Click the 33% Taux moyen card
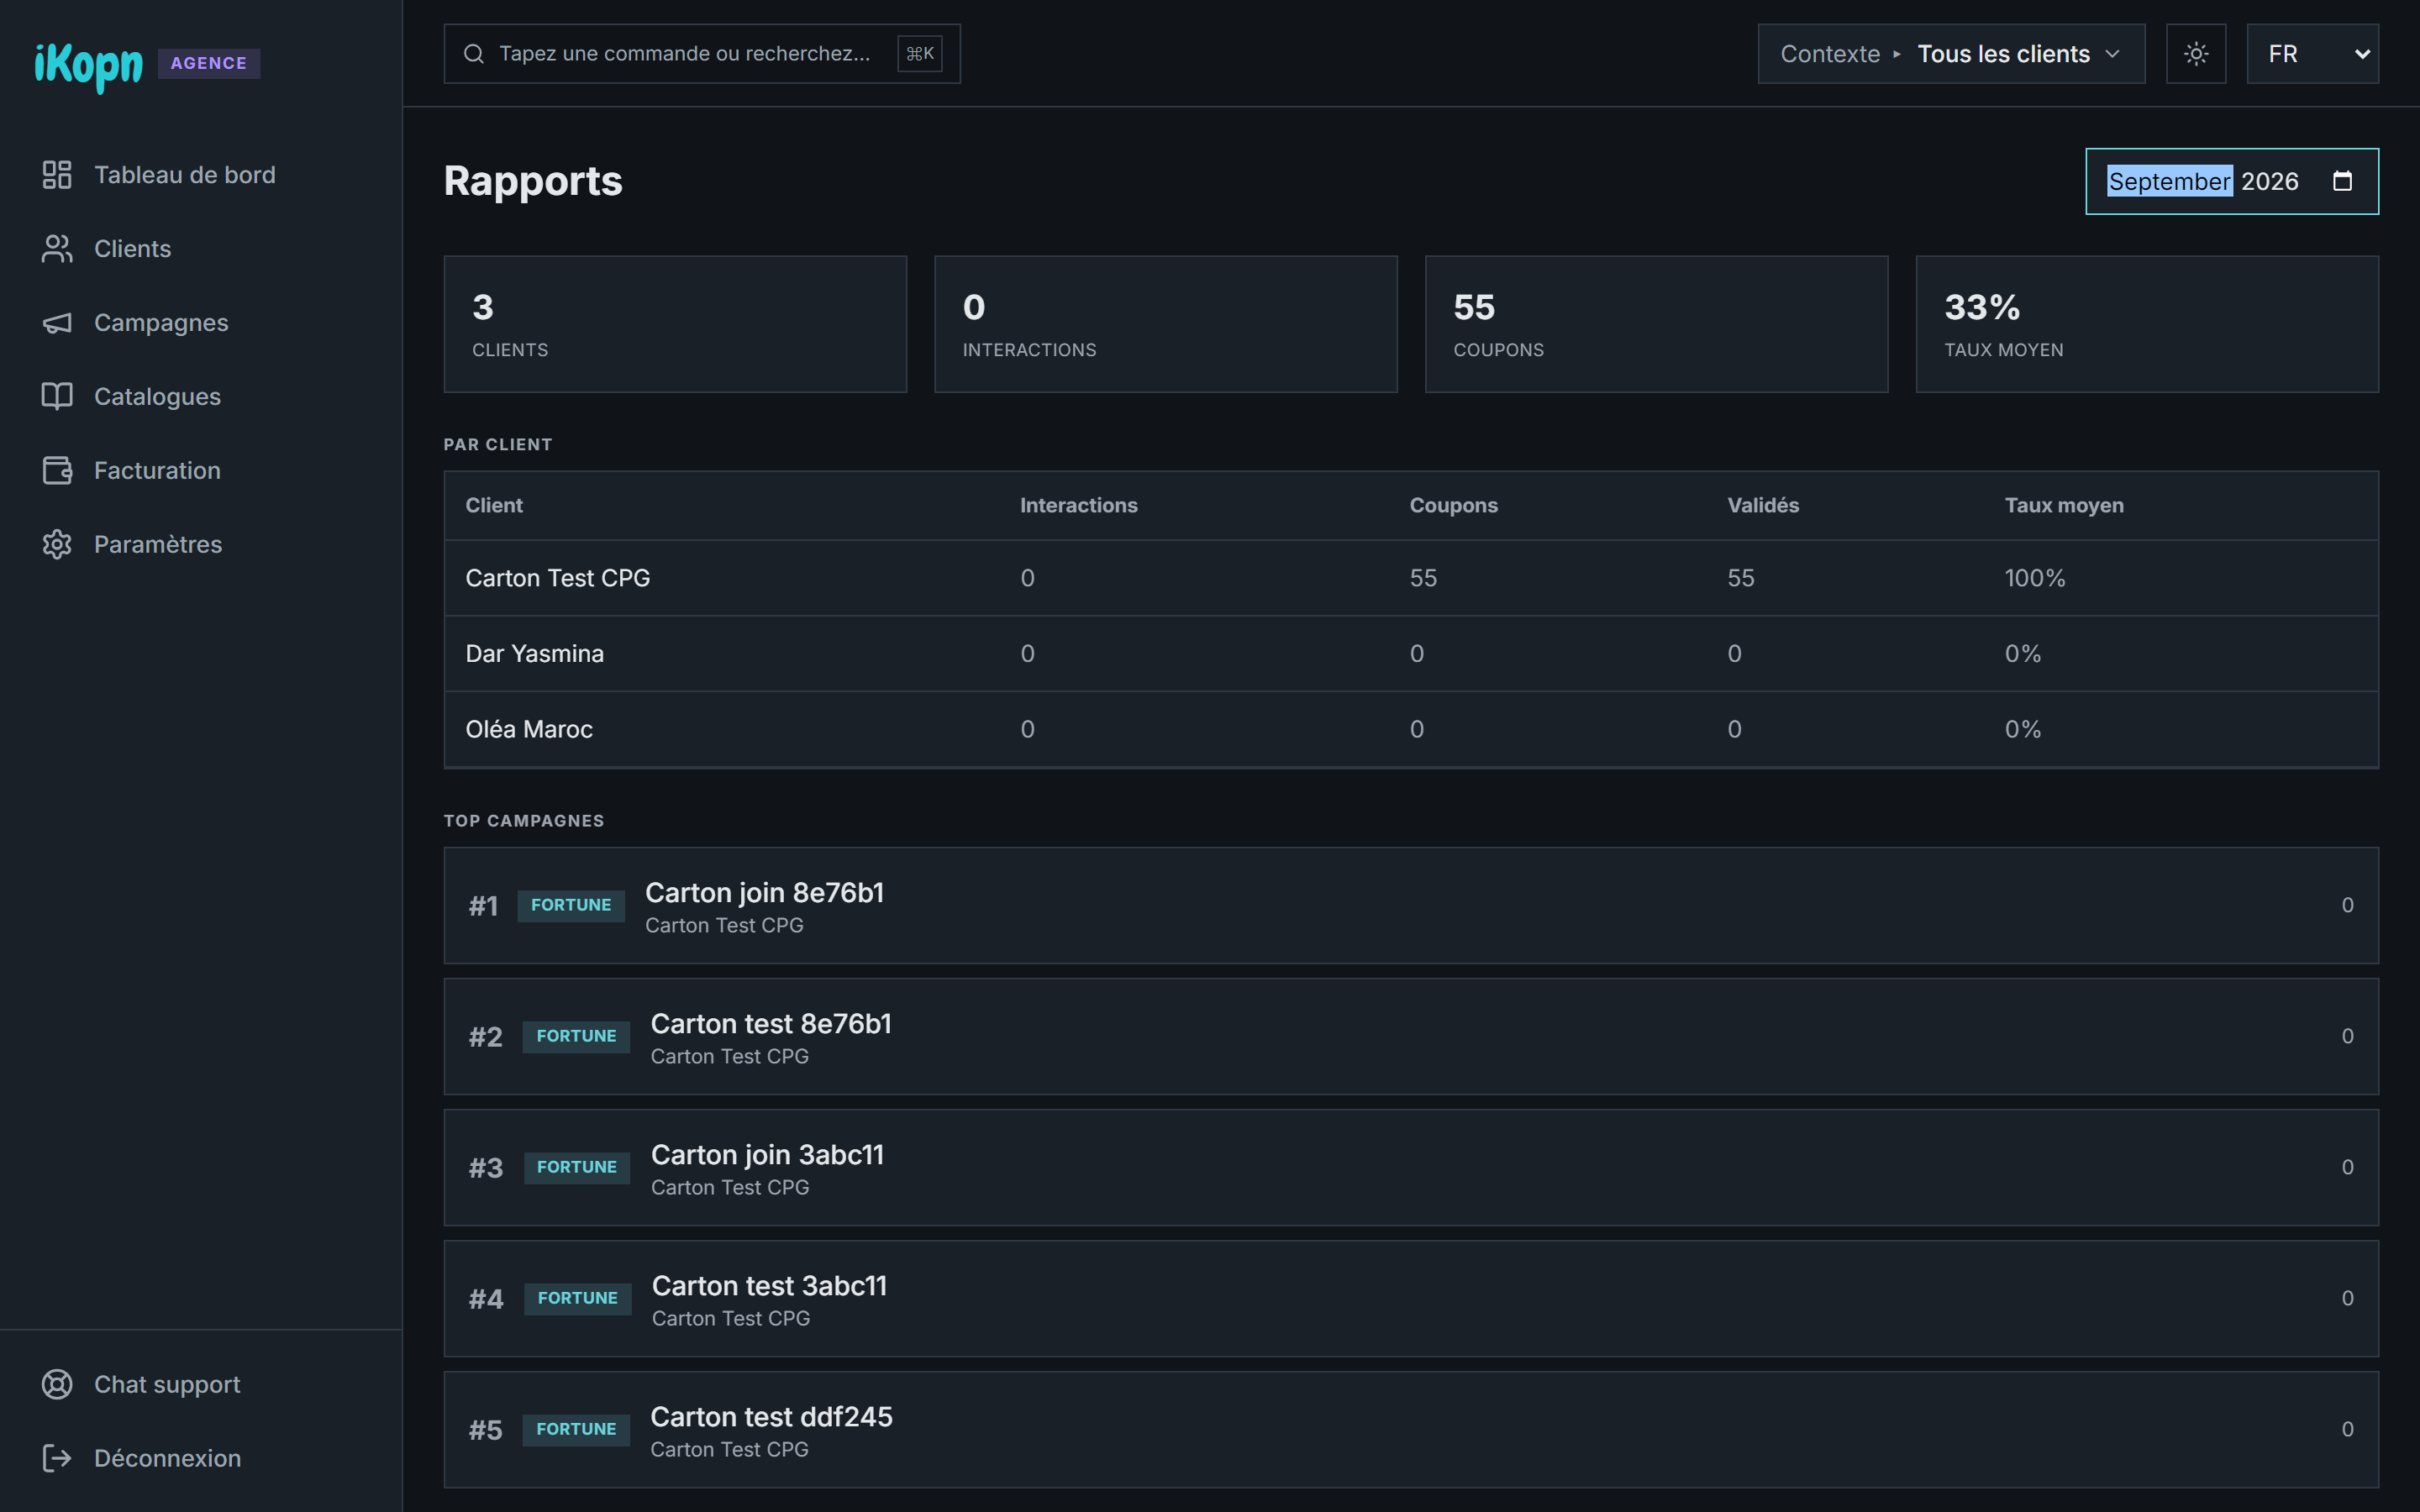Viewport: 2420px width, 1512px height. tap(2147, 324)
